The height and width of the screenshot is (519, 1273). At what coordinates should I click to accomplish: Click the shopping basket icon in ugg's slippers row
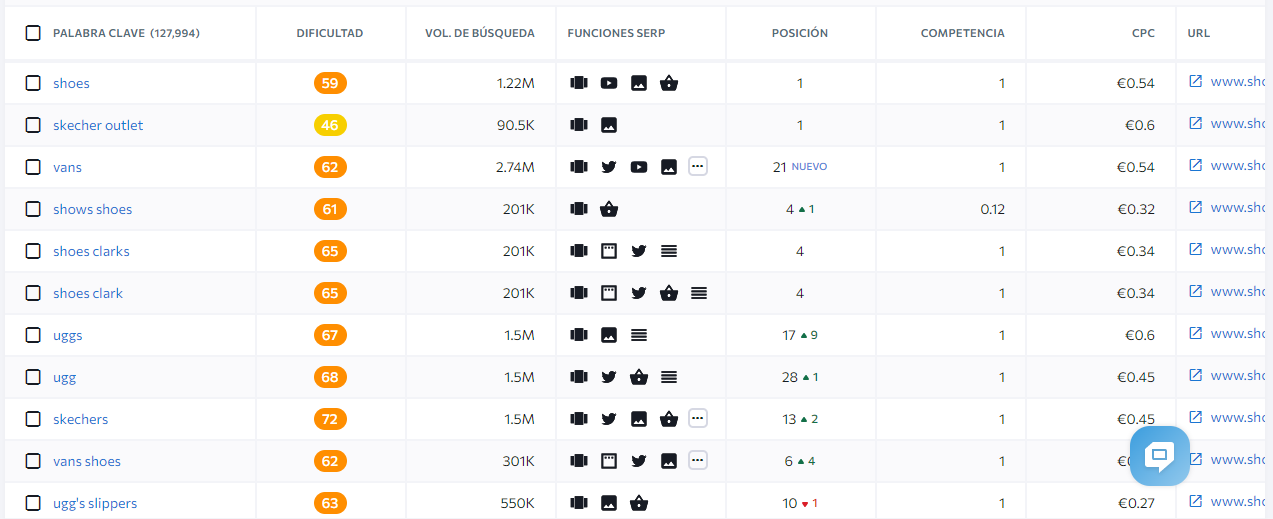pyautogui.click(x=639, y=503)
